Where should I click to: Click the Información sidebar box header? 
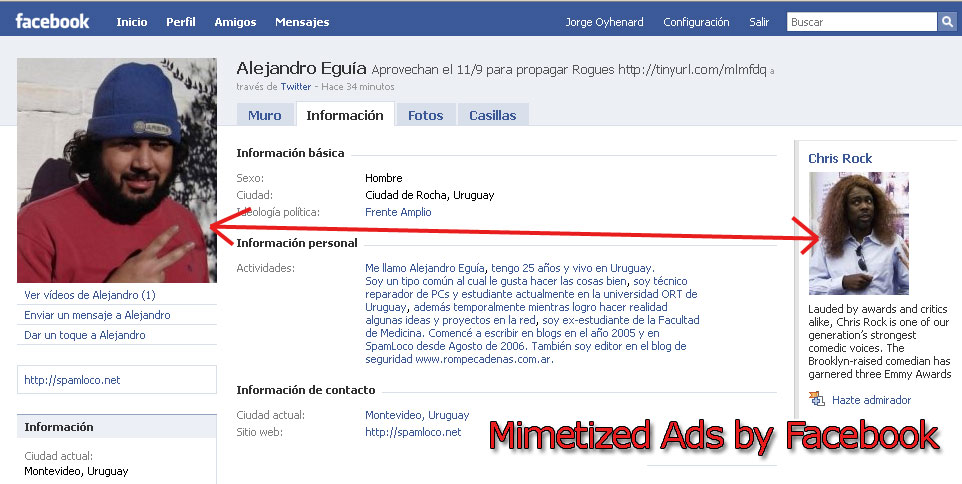point(117,427)
